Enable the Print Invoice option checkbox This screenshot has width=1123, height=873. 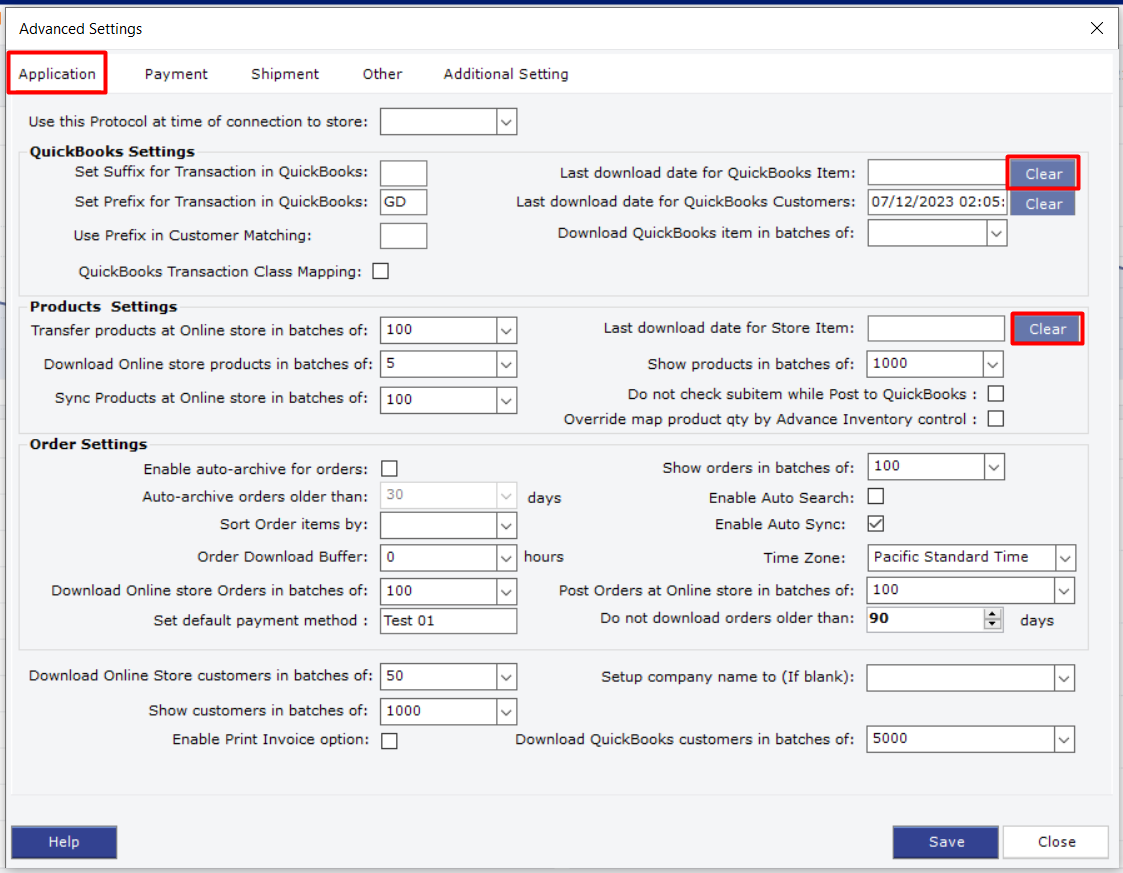click(x=389, y=741)
